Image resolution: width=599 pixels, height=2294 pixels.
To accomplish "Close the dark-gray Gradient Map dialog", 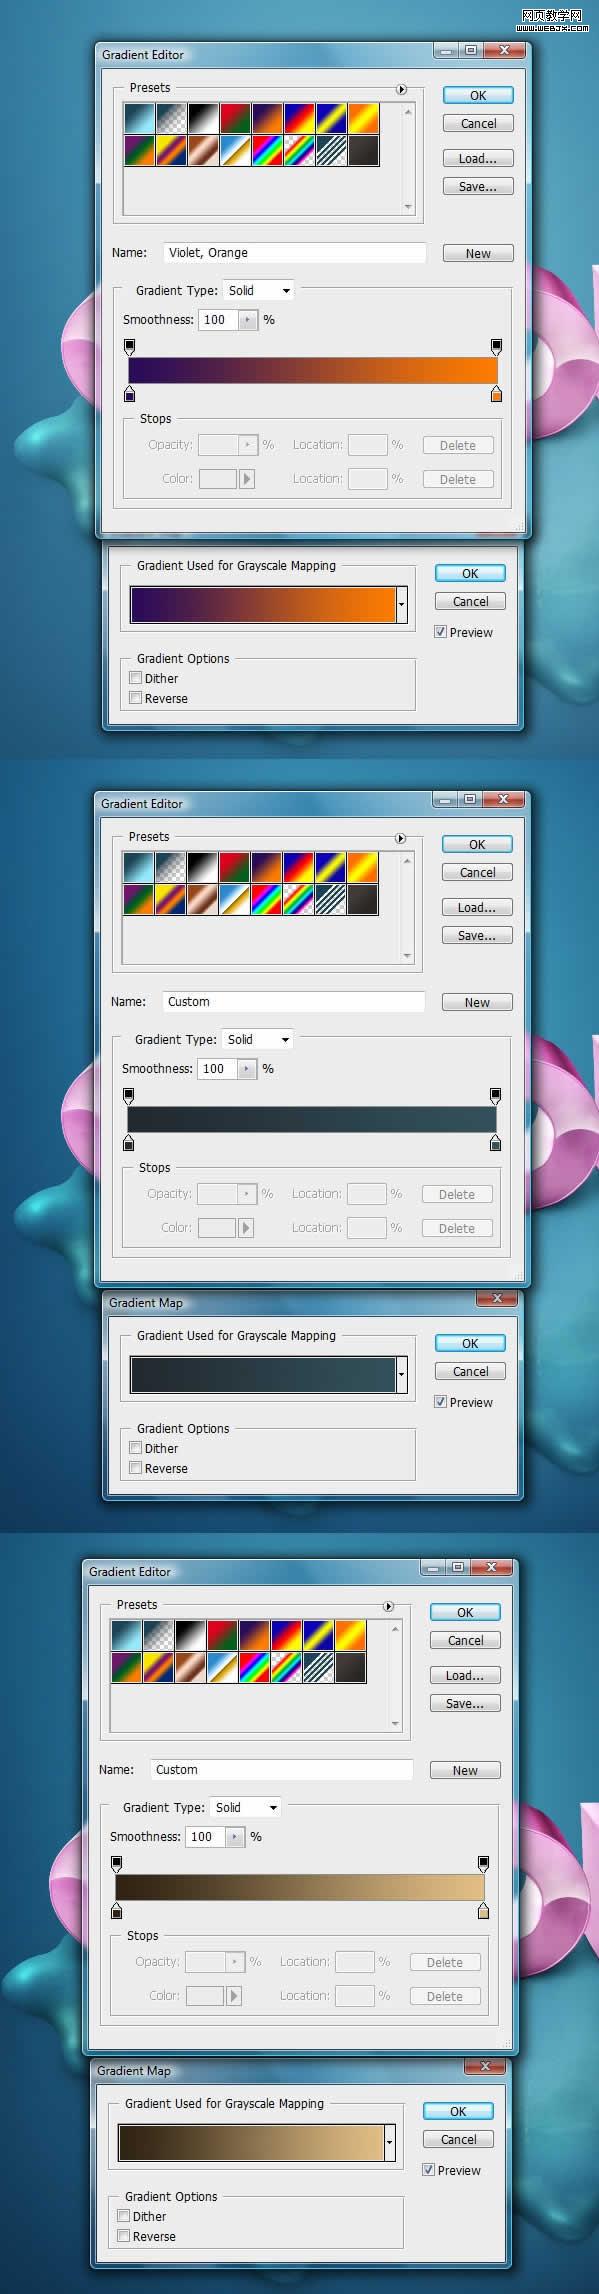I will [x=497, y=1299].
